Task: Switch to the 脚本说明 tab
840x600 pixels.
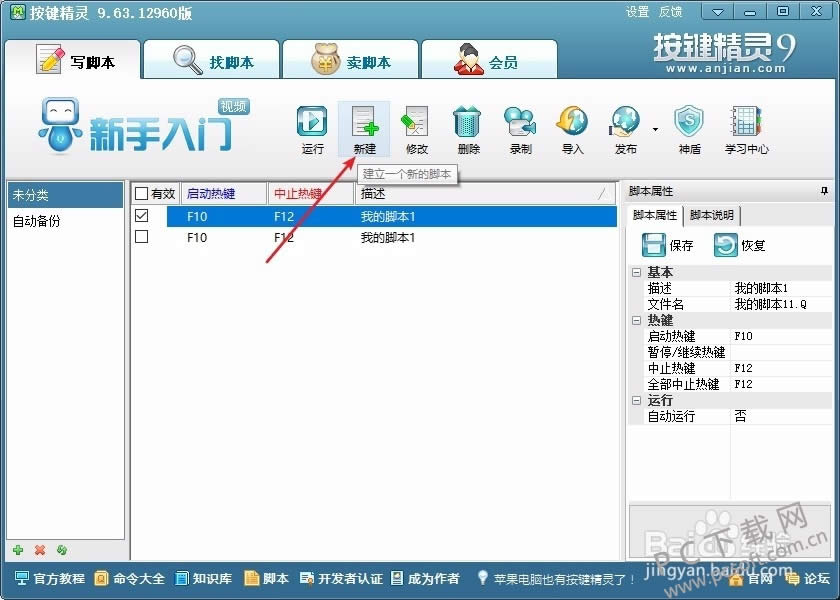Action: [x=712, y=215]
